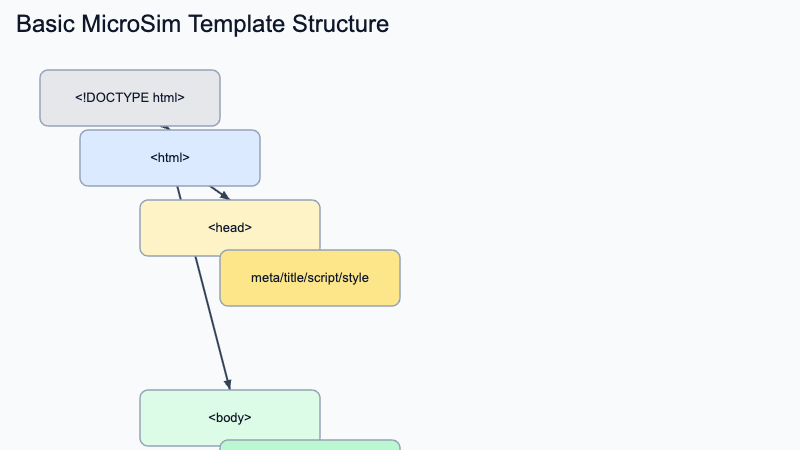
Task: Click the small arrow between DOCTYPE and html
Action: 166,128
